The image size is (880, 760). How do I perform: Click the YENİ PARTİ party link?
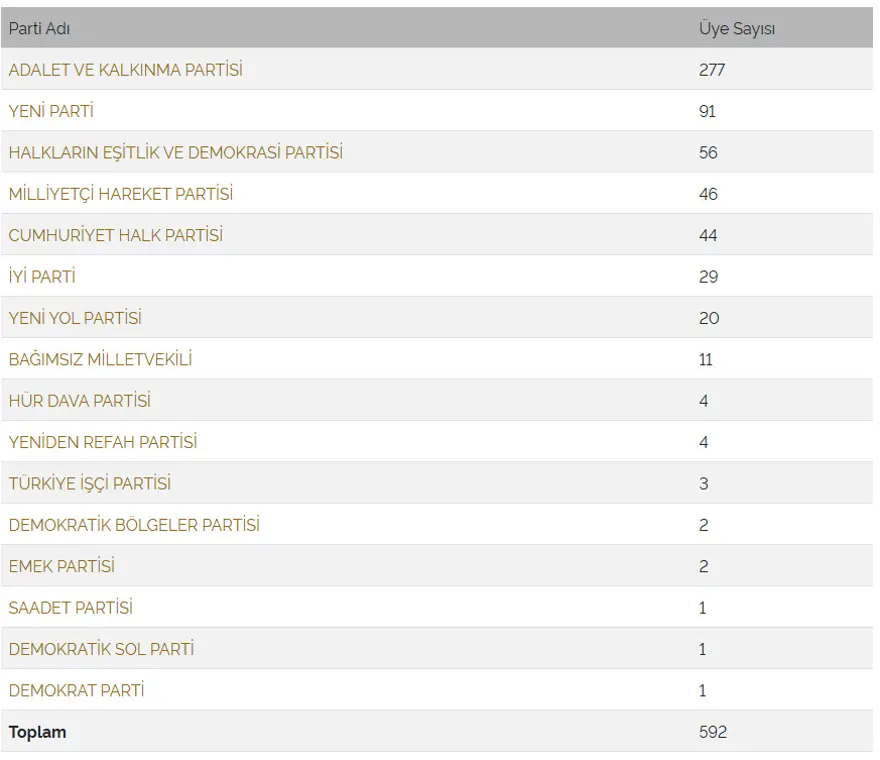coord(51,111)
